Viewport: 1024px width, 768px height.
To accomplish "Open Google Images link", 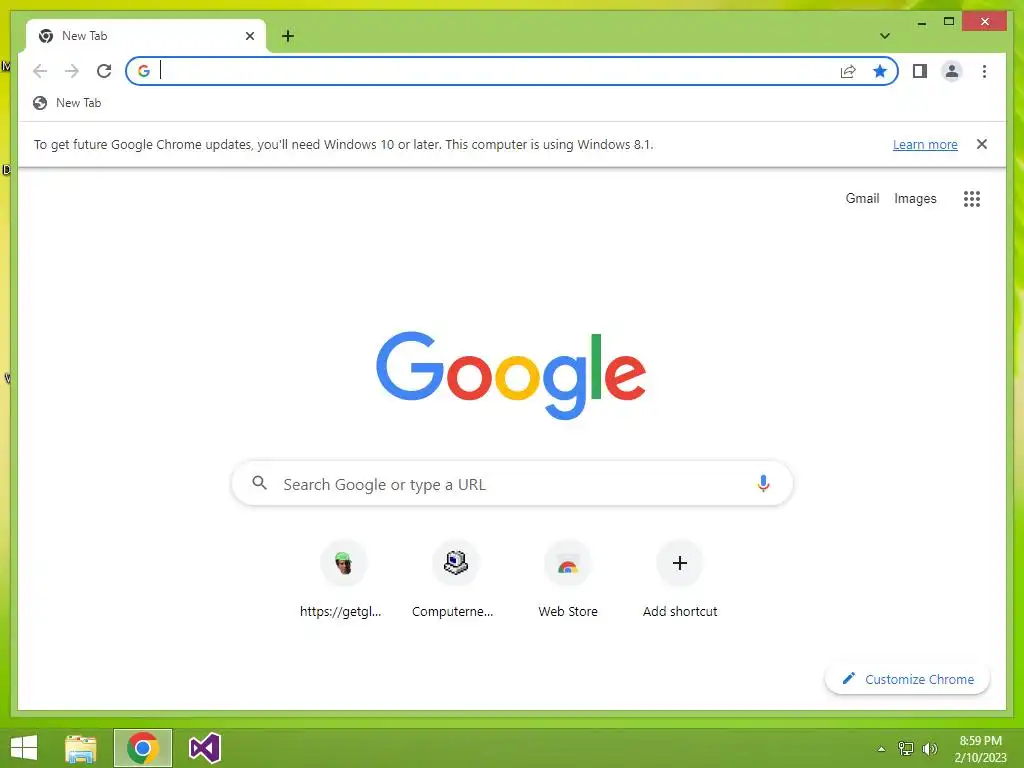I will point(915,199).
